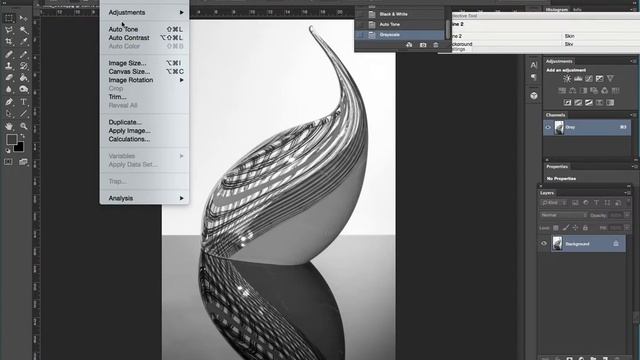Create new document from current state
Screen dimensions: 640x360
pyautogui.click(x=409, y=45)
